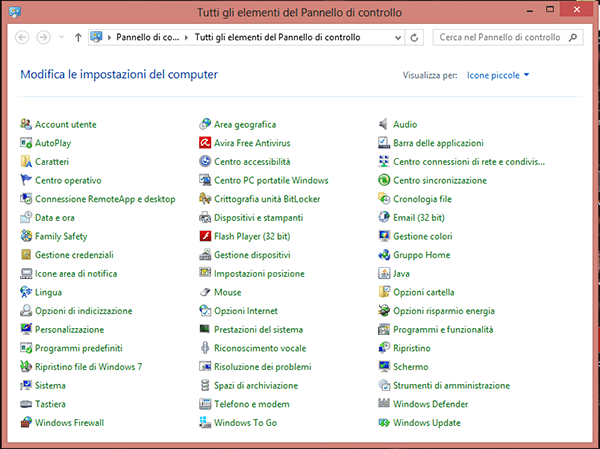Expand the arrow after Pannello di co... breadcrumb
600x449 pixels.
pos(186,38)
